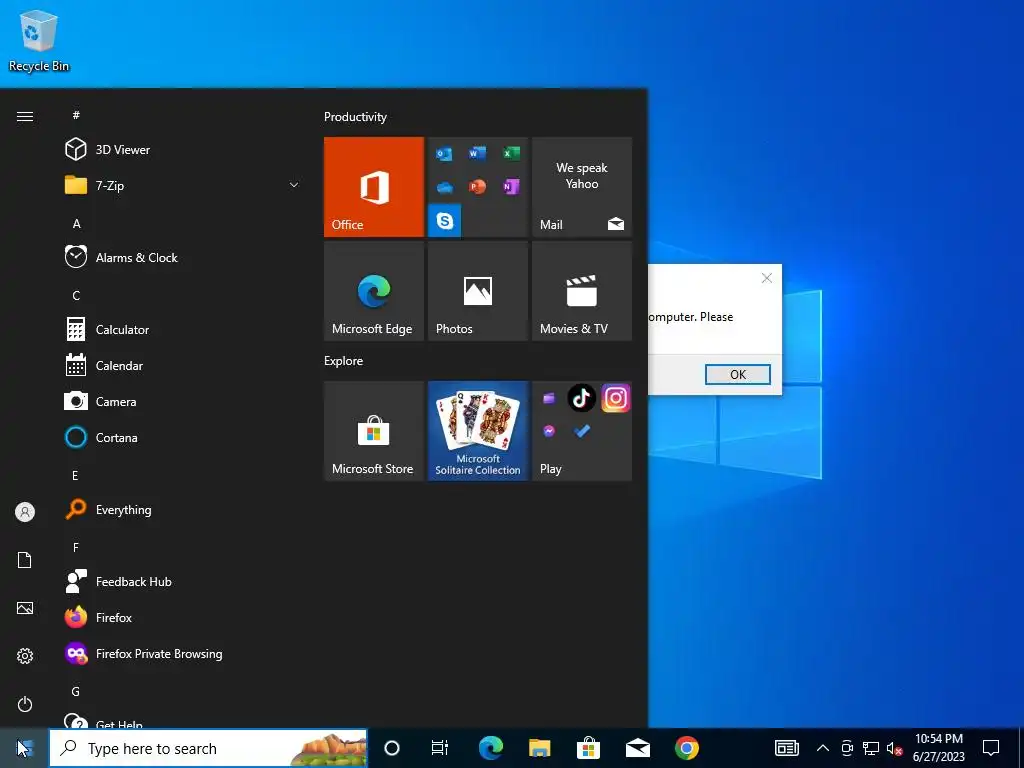Open TikTok in the Play folder
Screen dimensions: 1024x768
coord(582,398)
